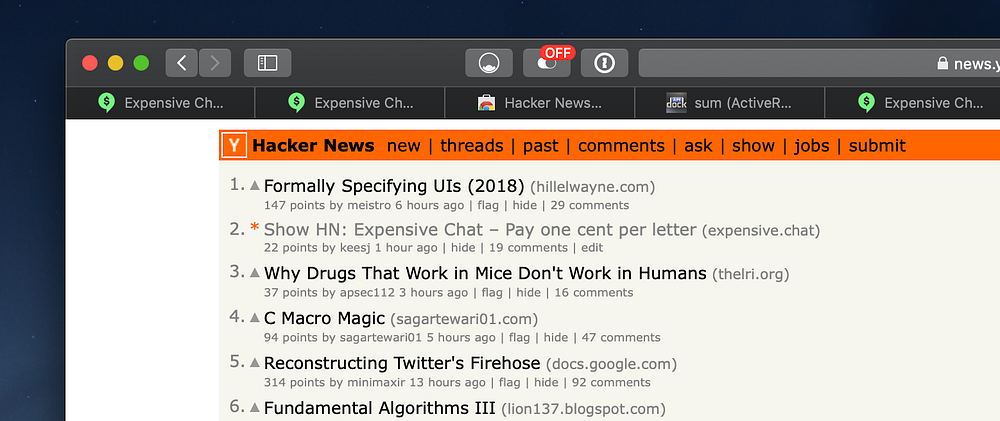Click the 'Hacker News' header title
This screenshot has height=421, width=1000.
tap(313, 145)
